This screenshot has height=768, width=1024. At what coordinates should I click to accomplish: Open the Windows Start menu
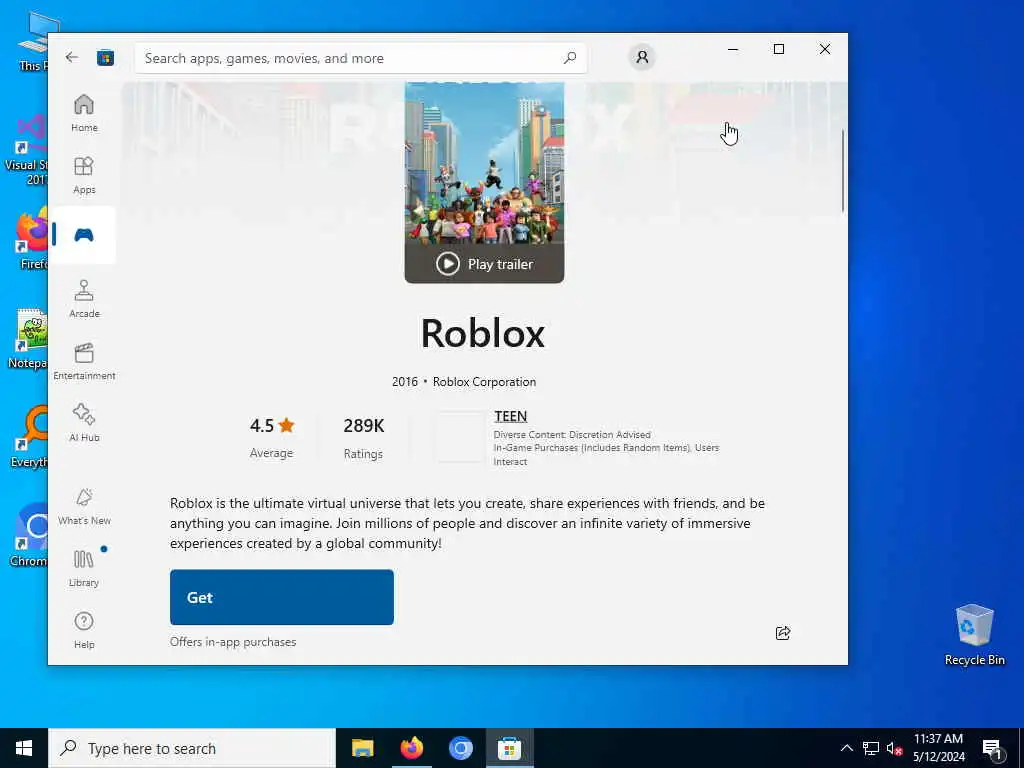(24, 748)
